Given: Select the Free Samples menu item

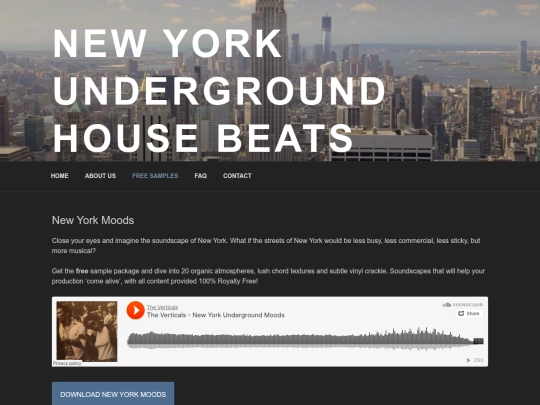Looking at the screenshot, I should coord(155,176).
